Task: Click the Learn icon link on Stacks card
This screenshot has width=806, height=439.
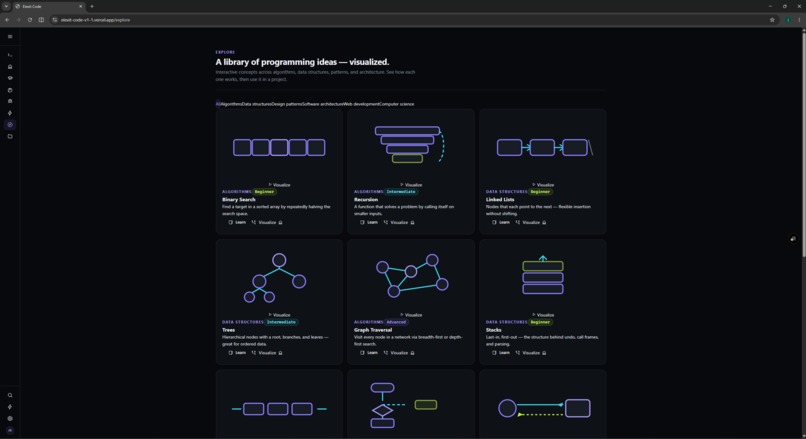Action: coord(501,353)
